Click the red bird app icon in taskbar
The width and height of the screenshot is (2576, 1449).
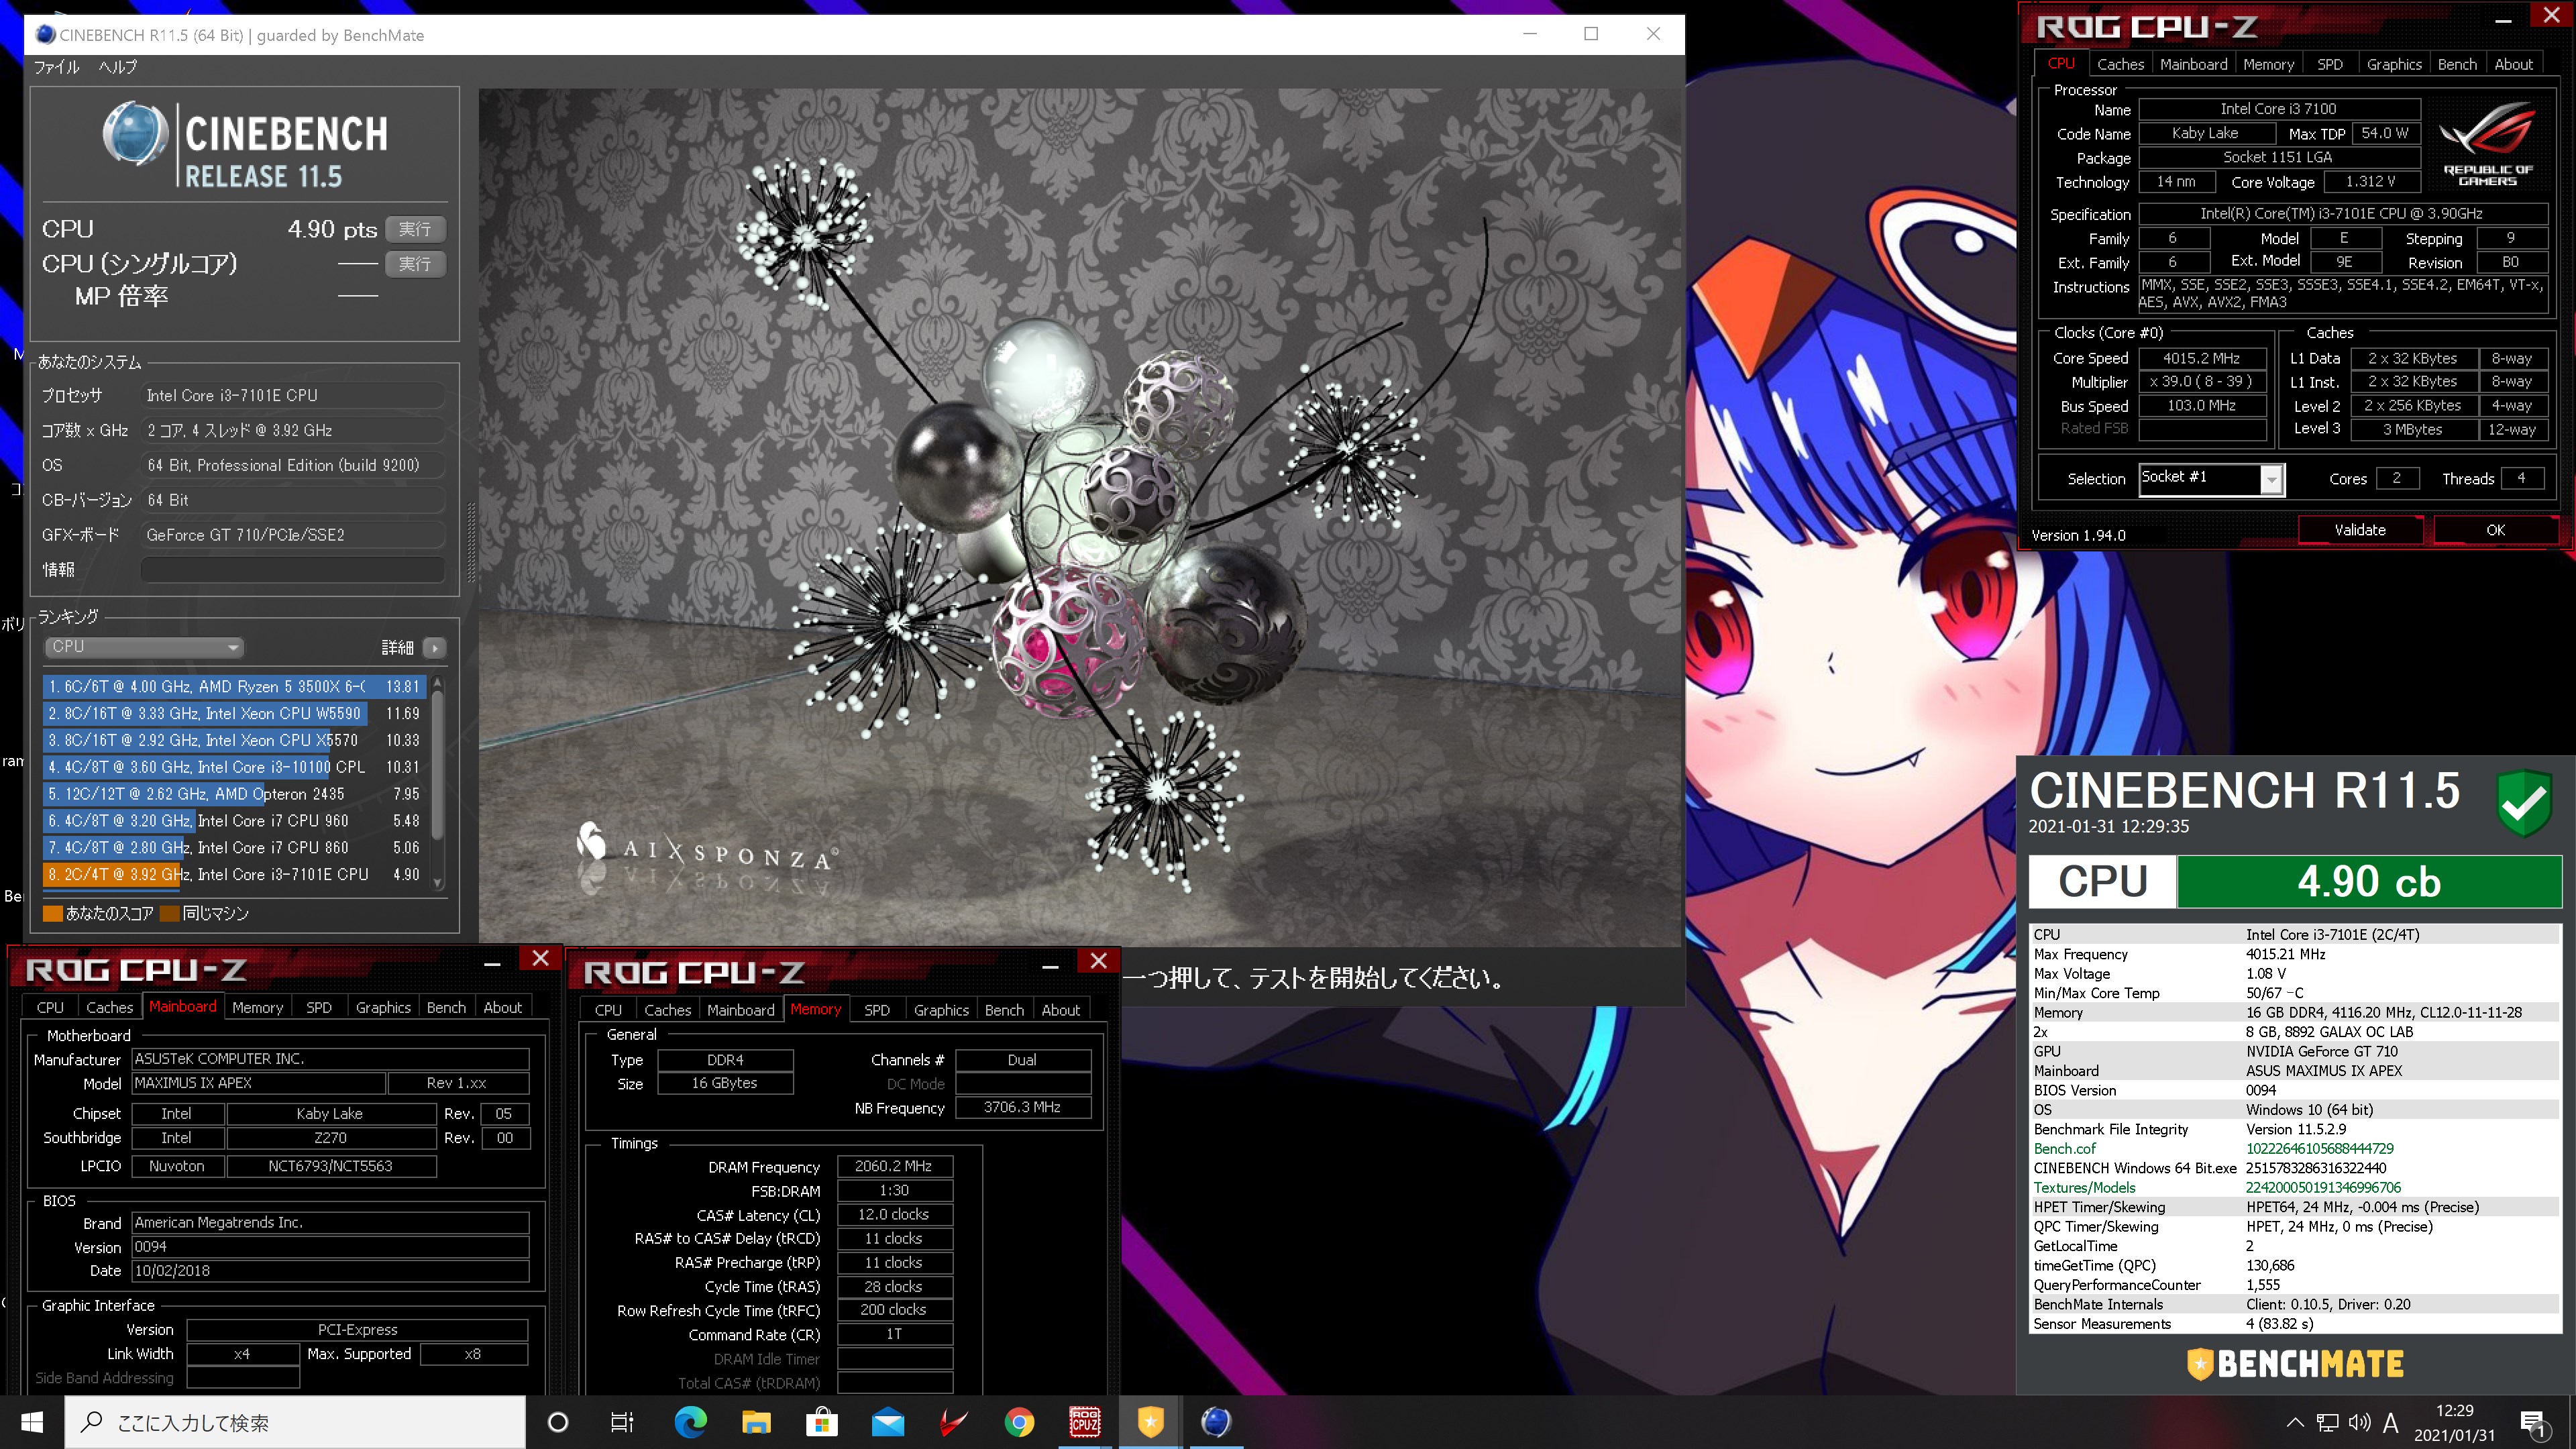[x=953, y=1422]
